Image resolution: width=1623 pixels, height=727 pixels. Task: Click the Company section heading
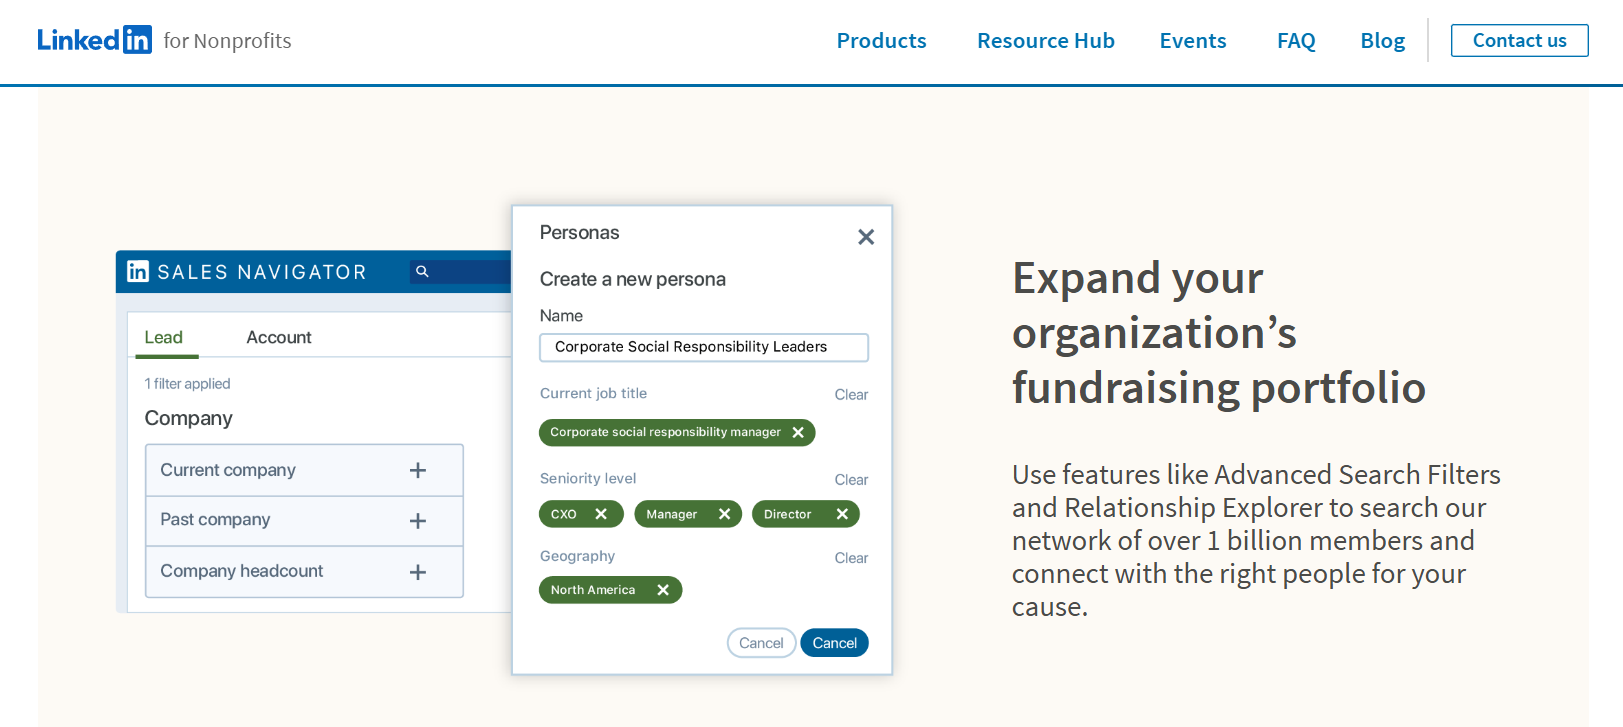tap(188, 418)
